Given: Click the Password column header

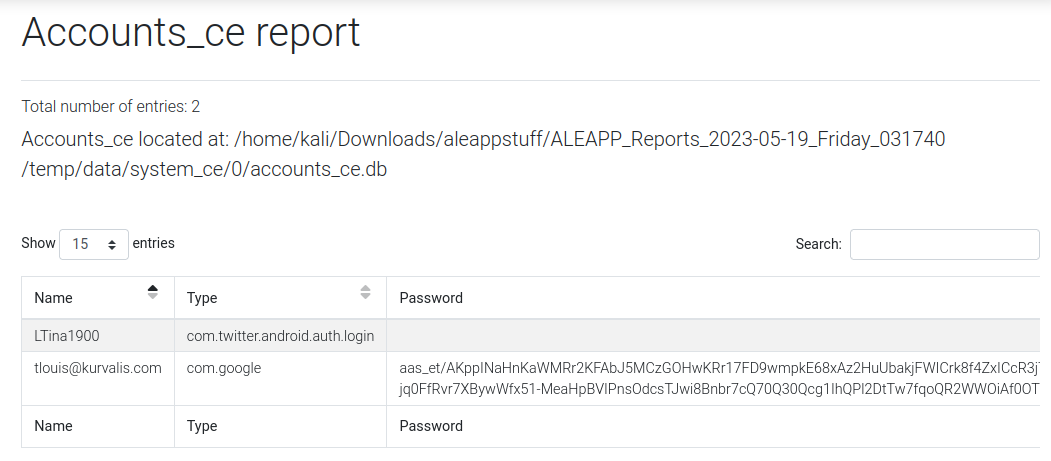Looking at the screenshot, I should coord(431,298).
